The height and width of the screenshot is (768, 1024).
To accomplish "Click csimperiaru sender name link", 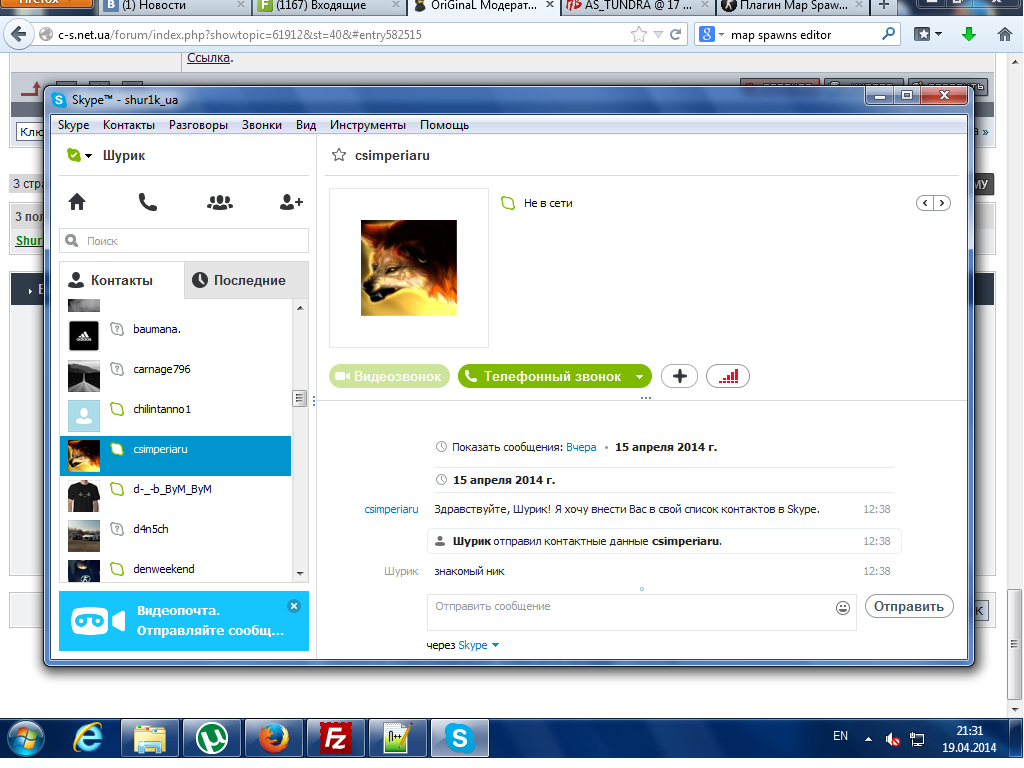I will [x=391, y=509].
